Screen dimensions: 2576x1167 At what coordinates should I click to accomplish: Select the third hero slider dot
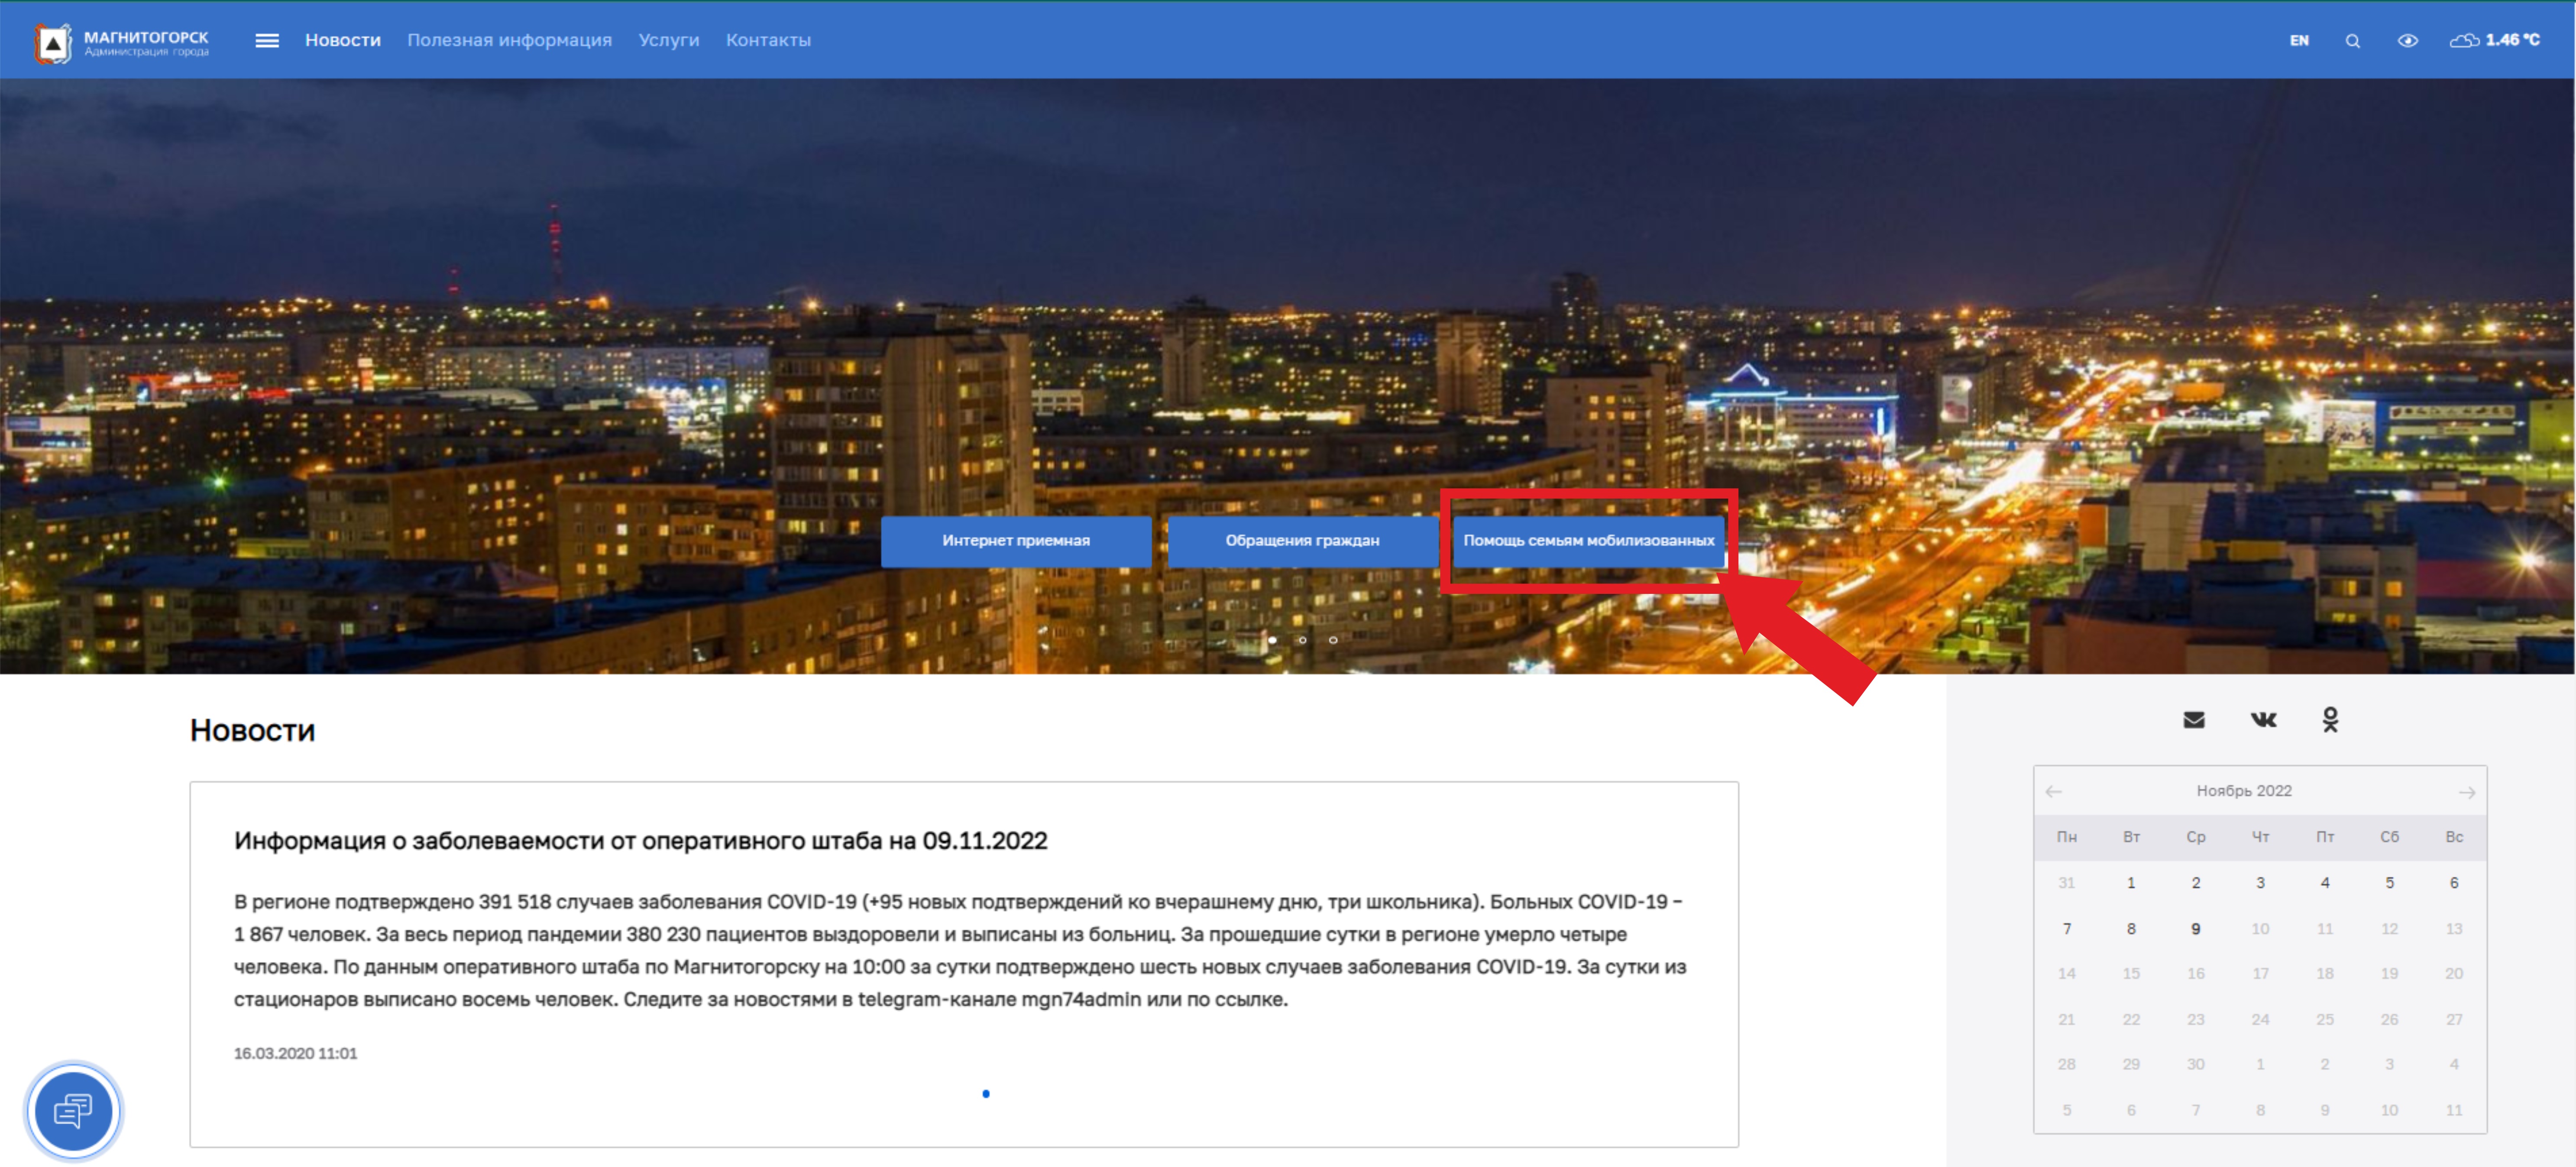pos(1333,640)
